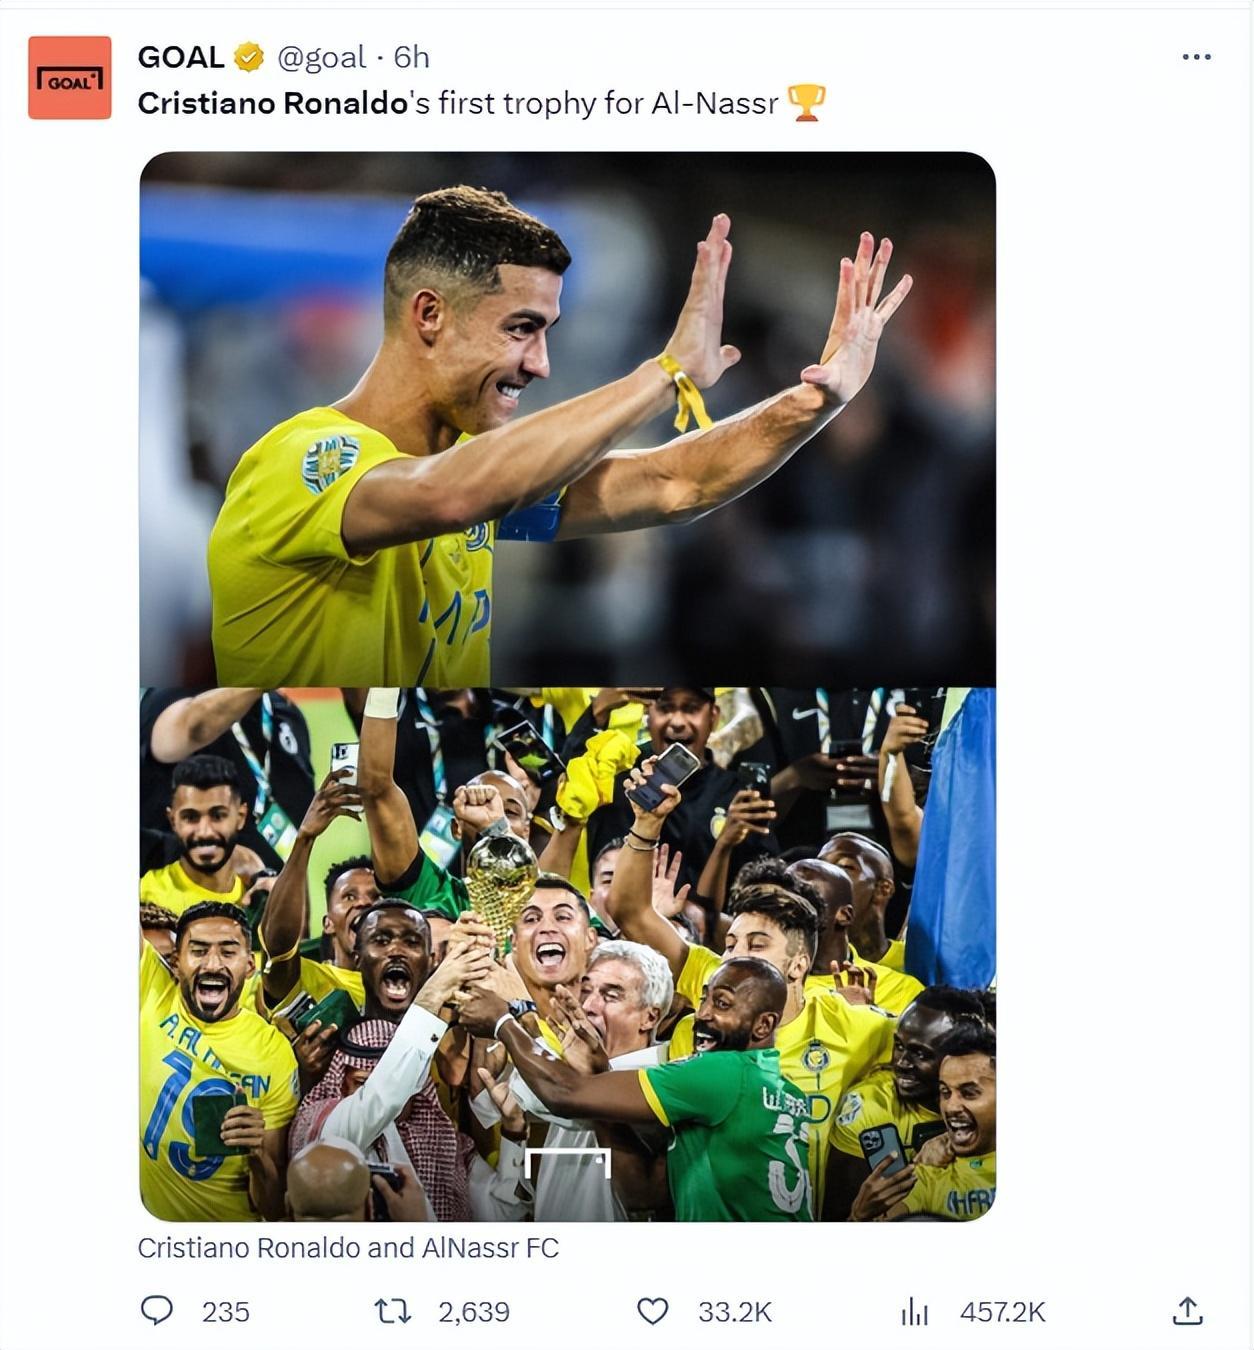The width and height of the screenshot is (1254, 1350).
Task: Click the @goal handle
Action: coord(321,58)
